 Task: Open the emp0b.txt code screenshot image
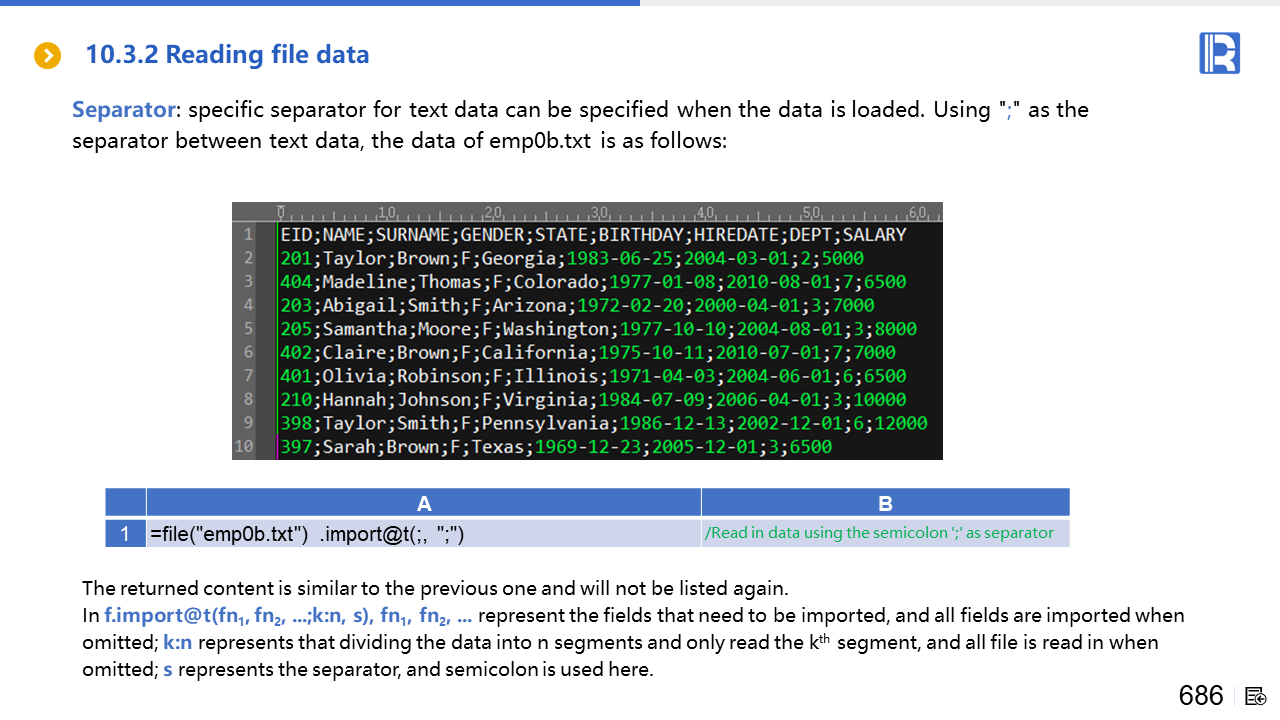click(587, 331)
